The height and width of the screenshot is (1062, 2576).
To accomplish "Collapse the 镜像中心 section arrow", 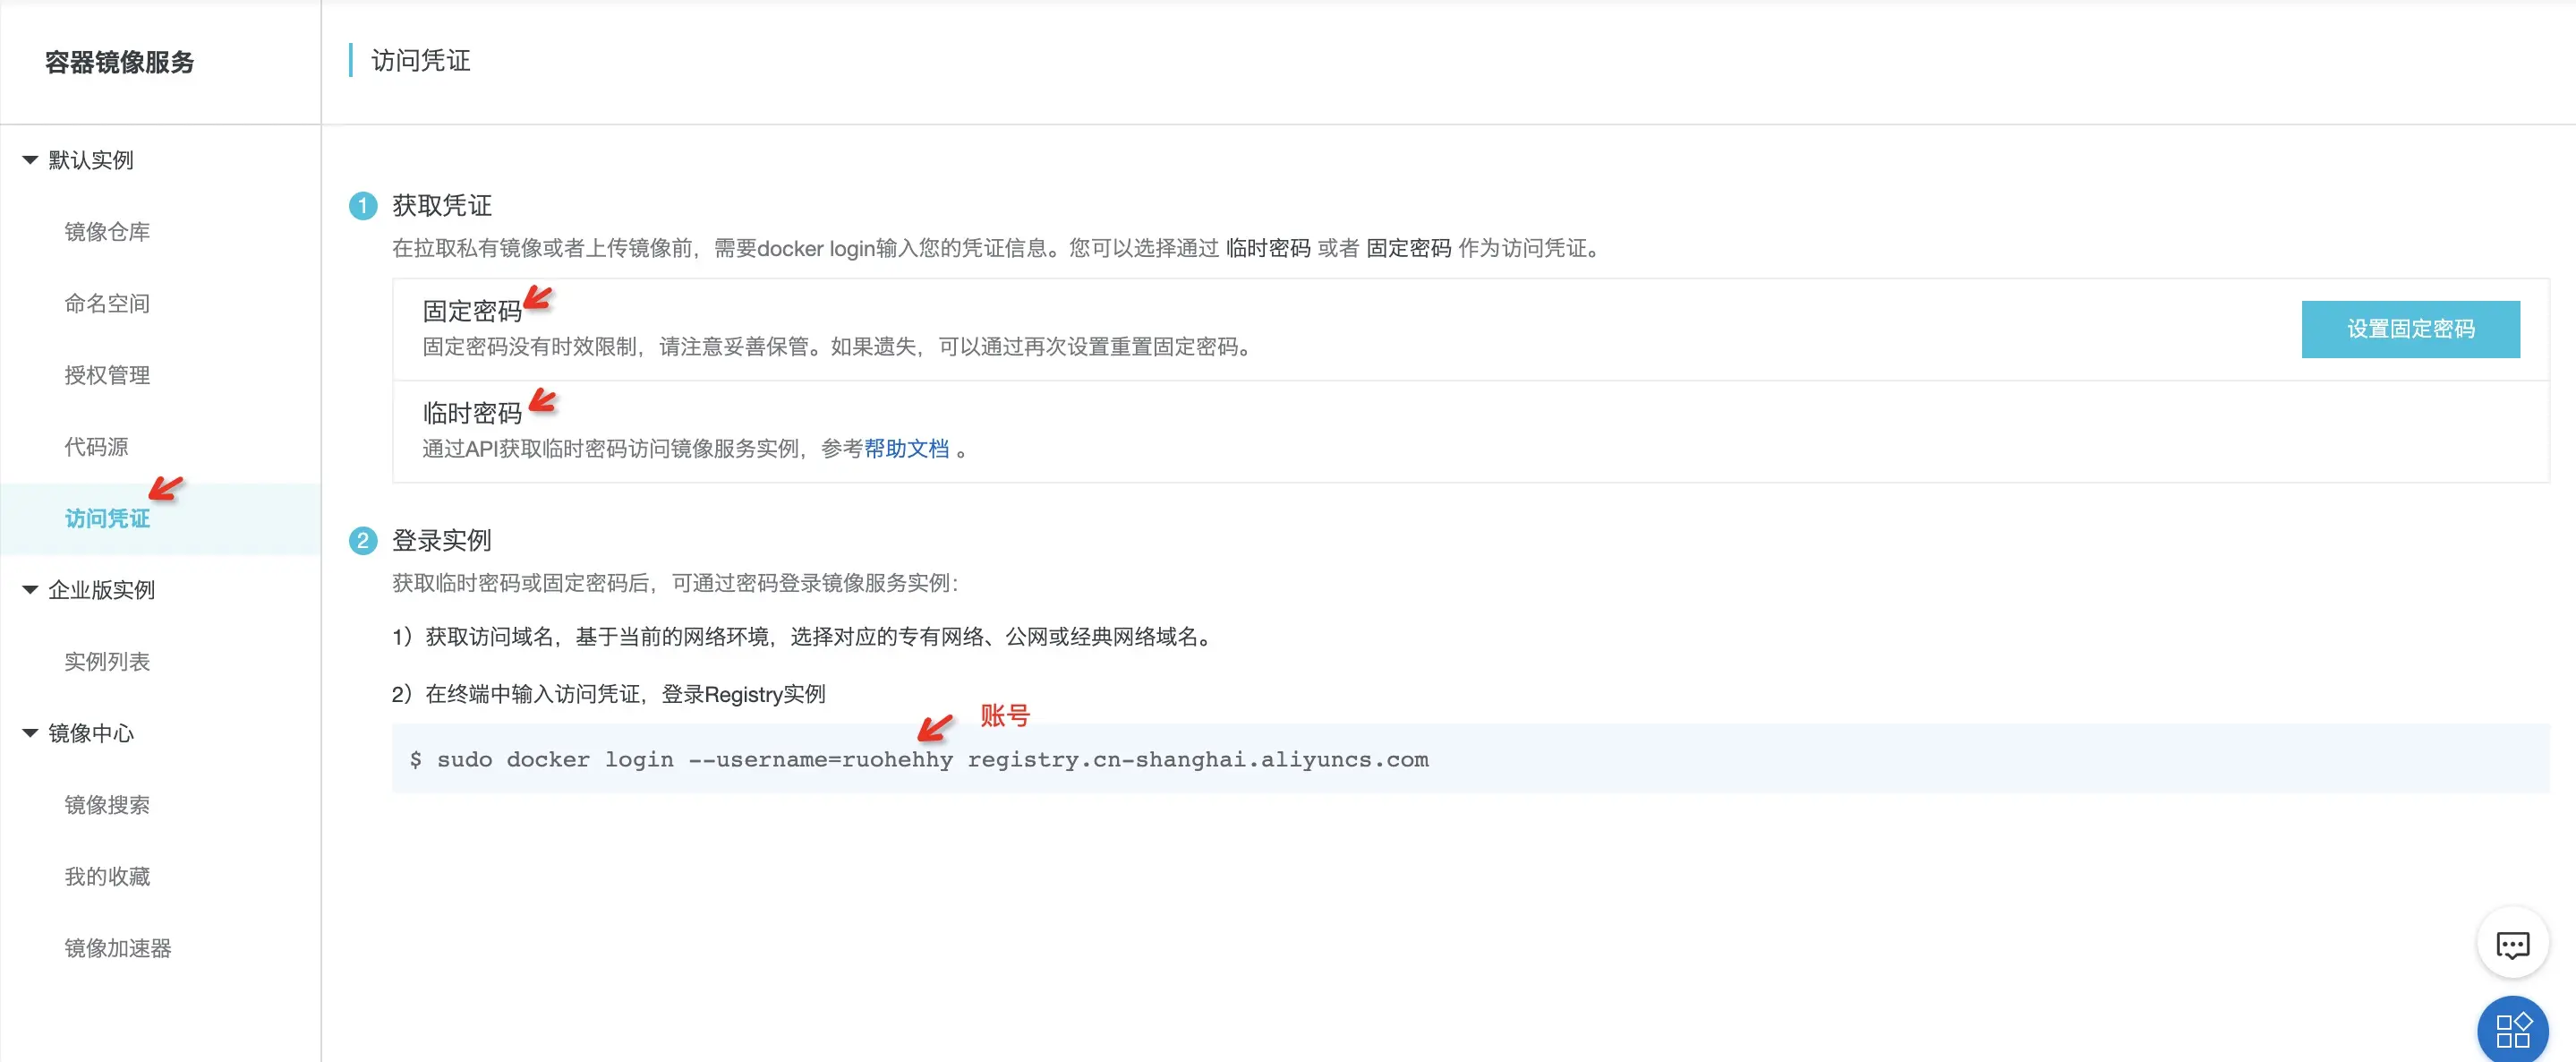I will pos(30,733).
